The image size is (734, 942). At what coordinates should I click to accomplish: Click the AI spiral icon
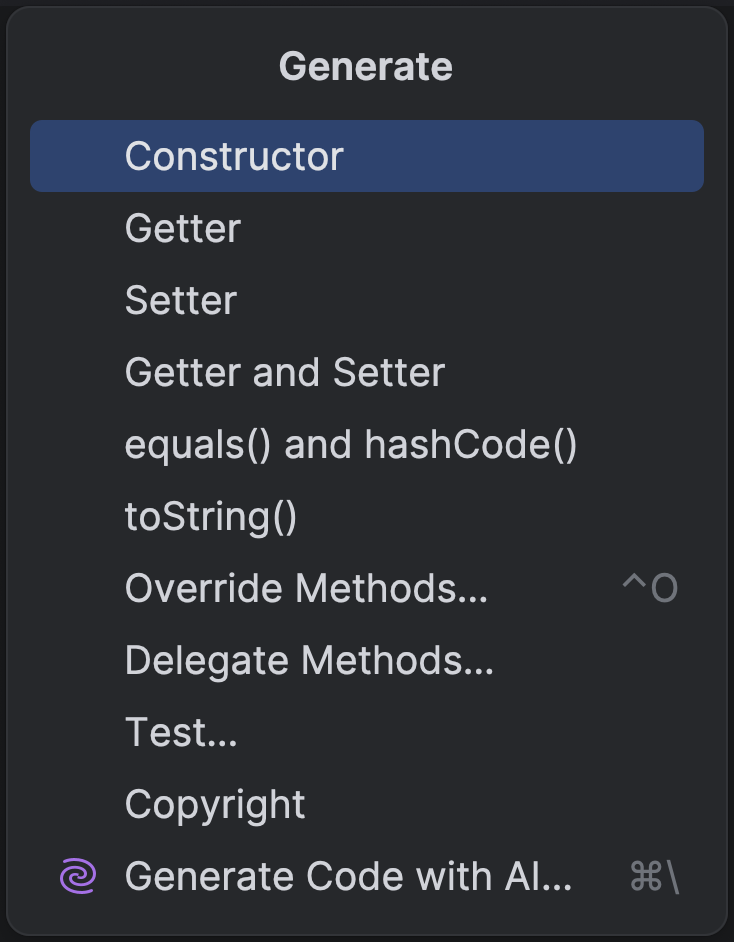[x=78, y=877]
